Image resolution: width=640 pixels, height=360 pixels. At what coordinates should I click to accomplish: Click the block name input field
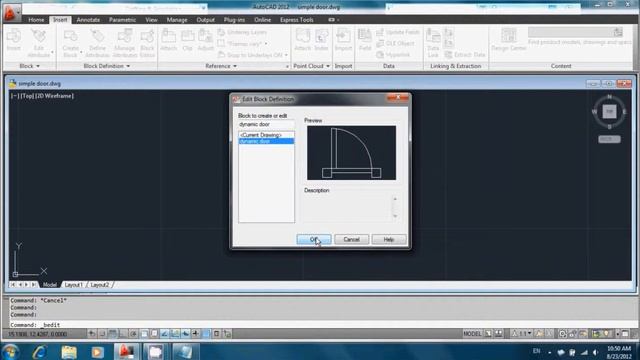click(266, 124)
